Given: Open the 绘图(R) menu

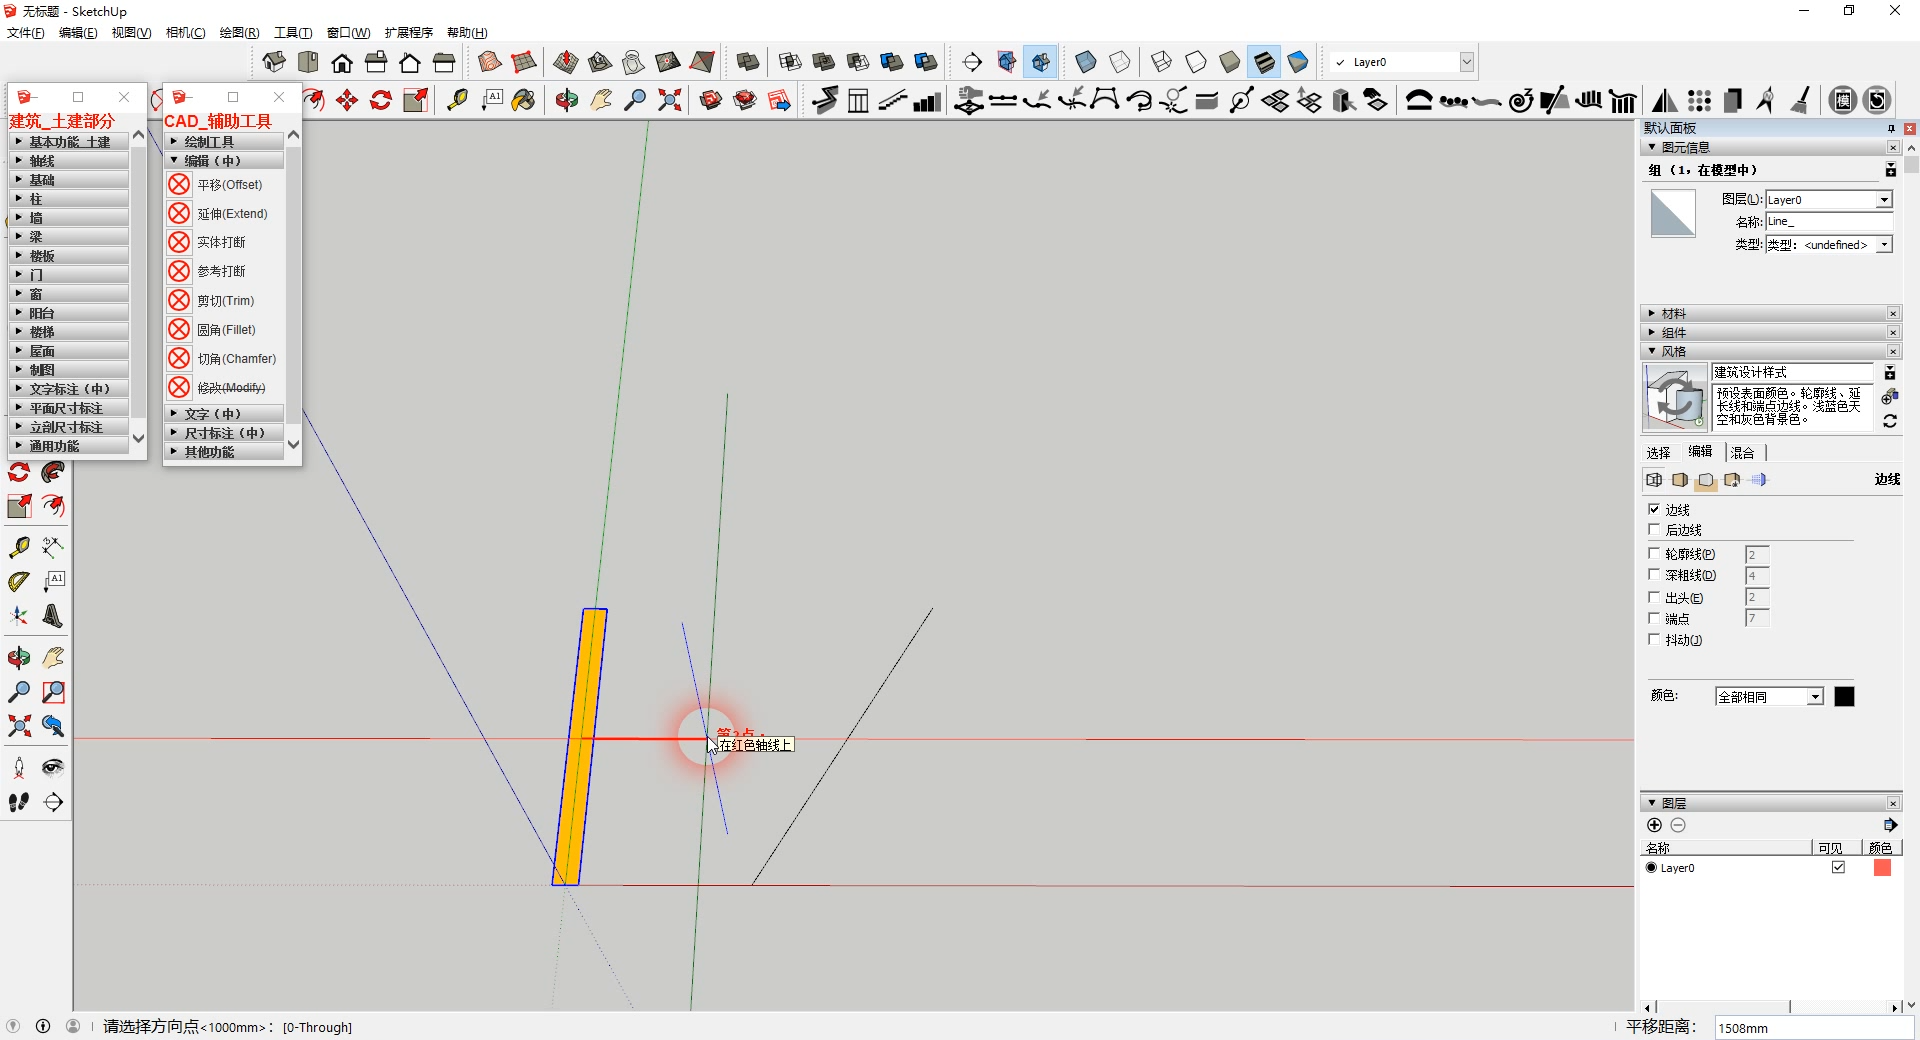Looking at the screenshot, I should point(239,33).
